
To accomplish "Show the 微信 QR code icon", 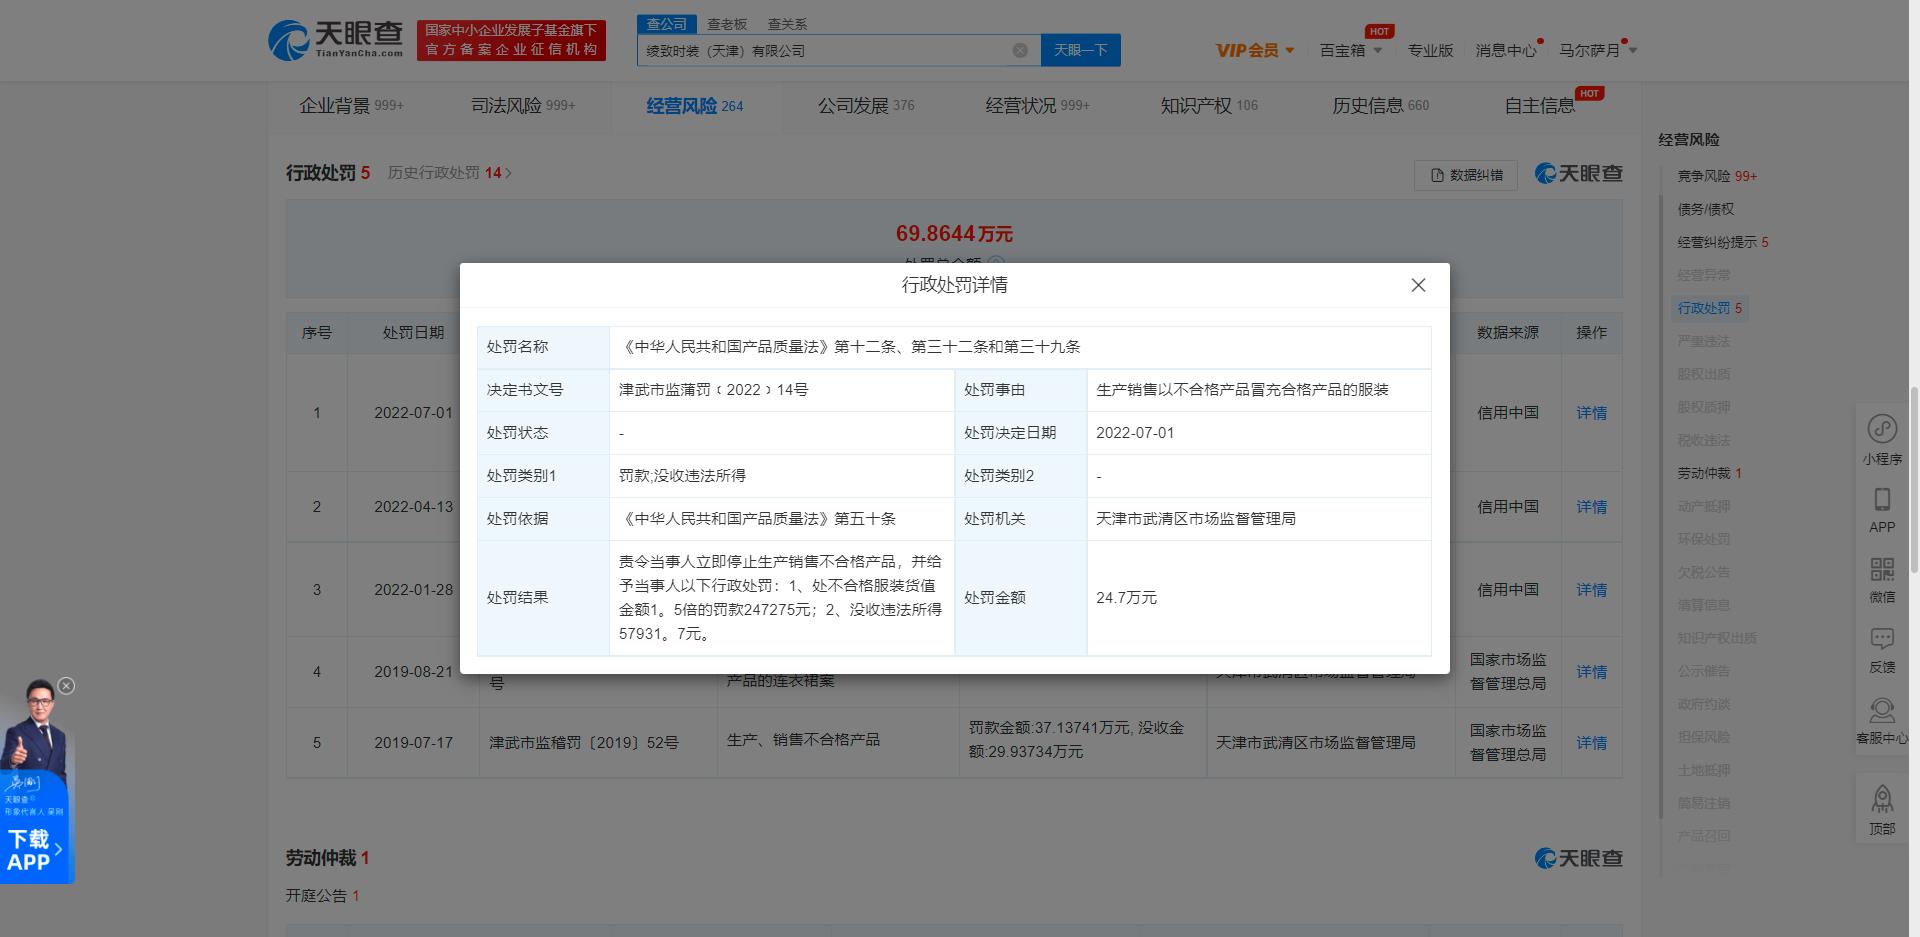I will [x=1882, y=570].
